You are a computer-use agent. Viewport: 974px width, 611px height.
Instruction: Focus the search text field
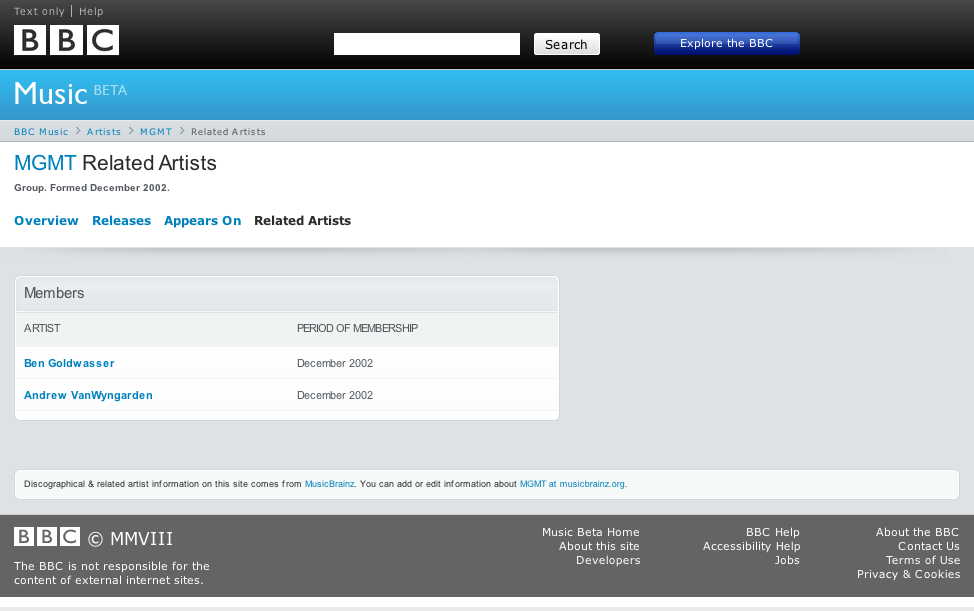tap(427, 44)
